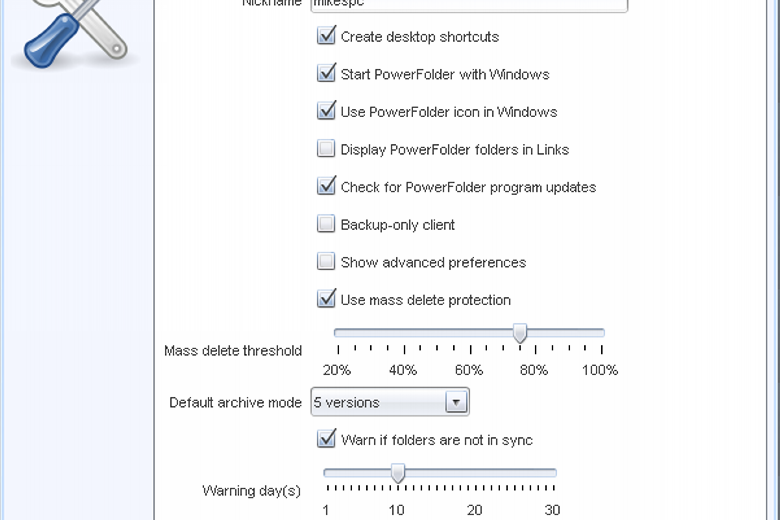Click the screwdriver and wrench preferences icon
Viewport: 780px width, 520px height.
[75, 33]
